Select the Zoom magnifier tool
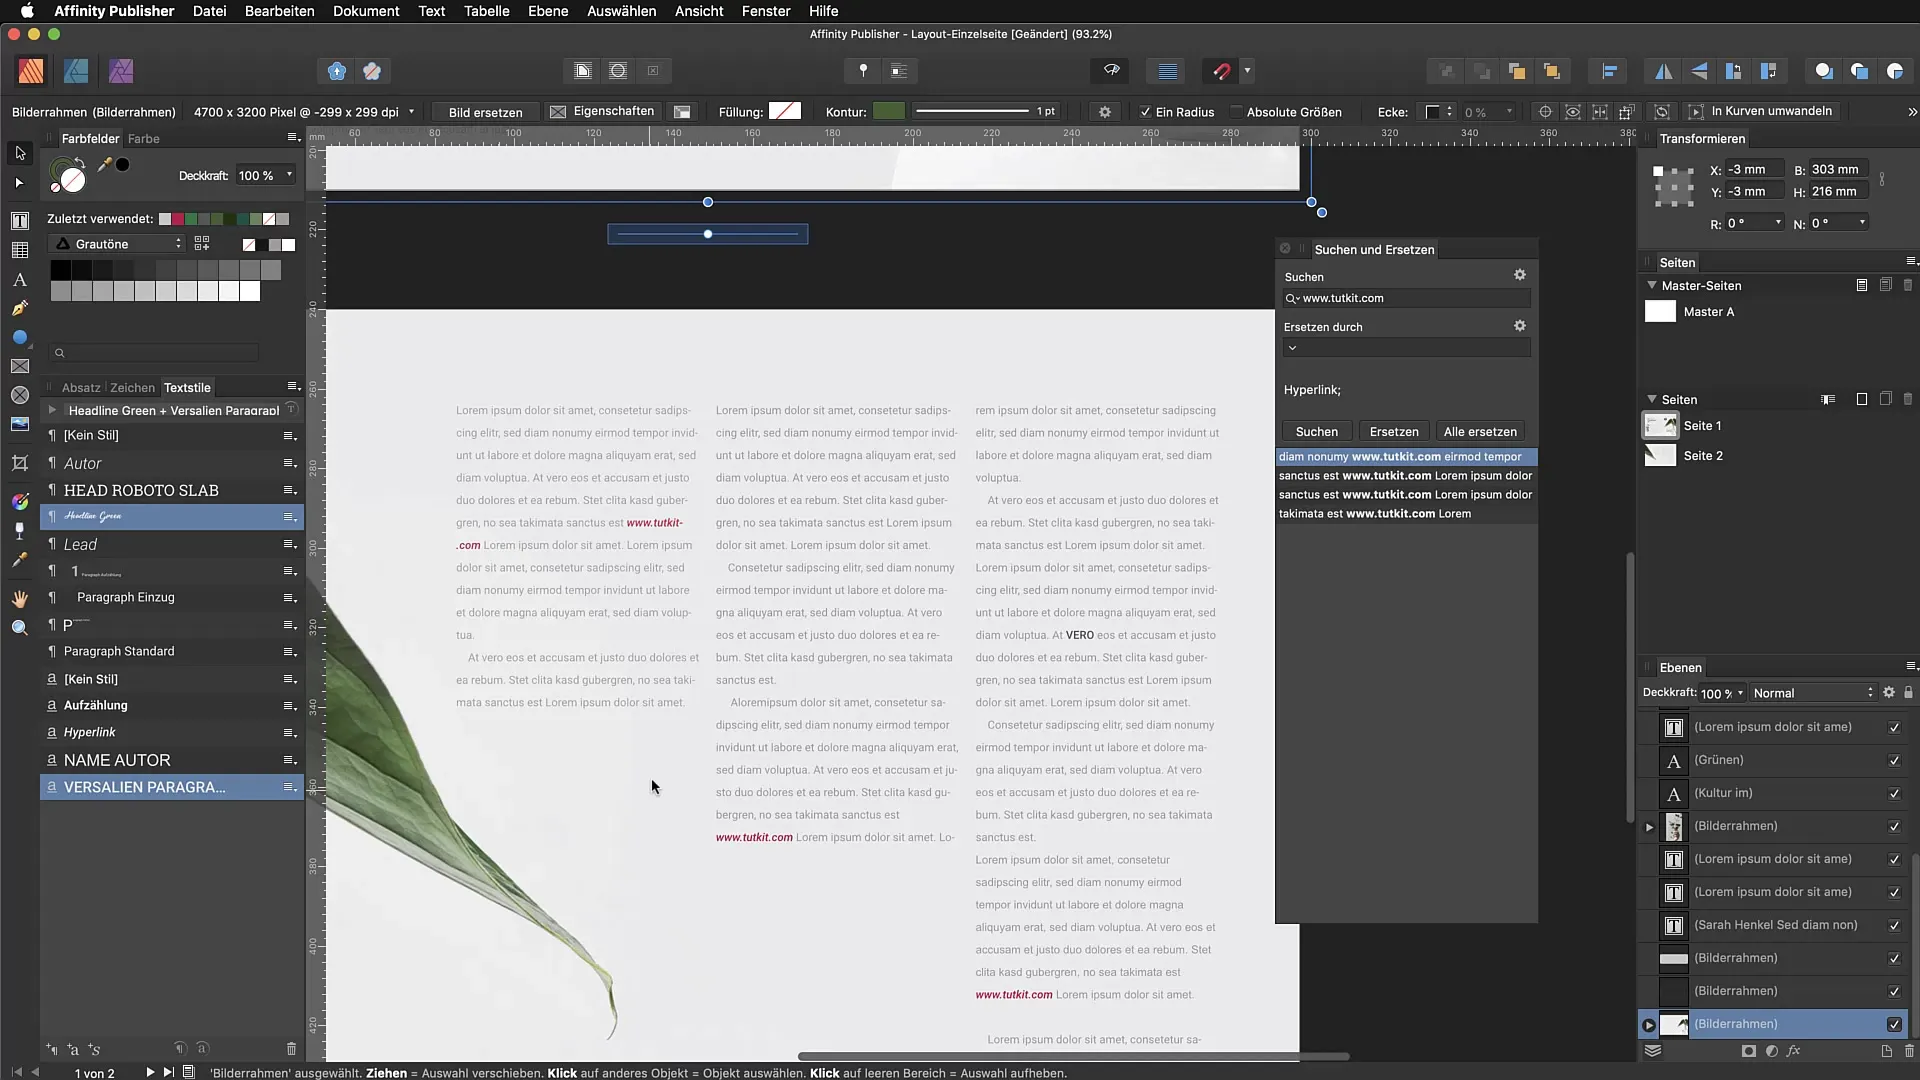1920x1080 pixels. click(x=20, y=628)
